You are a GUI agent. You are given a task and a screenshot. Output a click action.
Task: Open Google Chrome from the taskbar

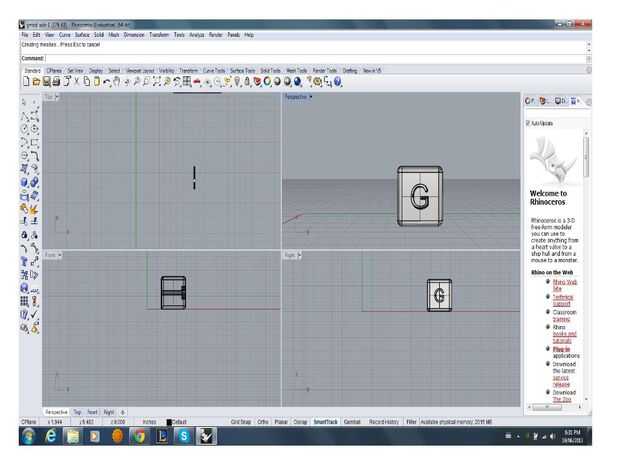pos(139,437)
